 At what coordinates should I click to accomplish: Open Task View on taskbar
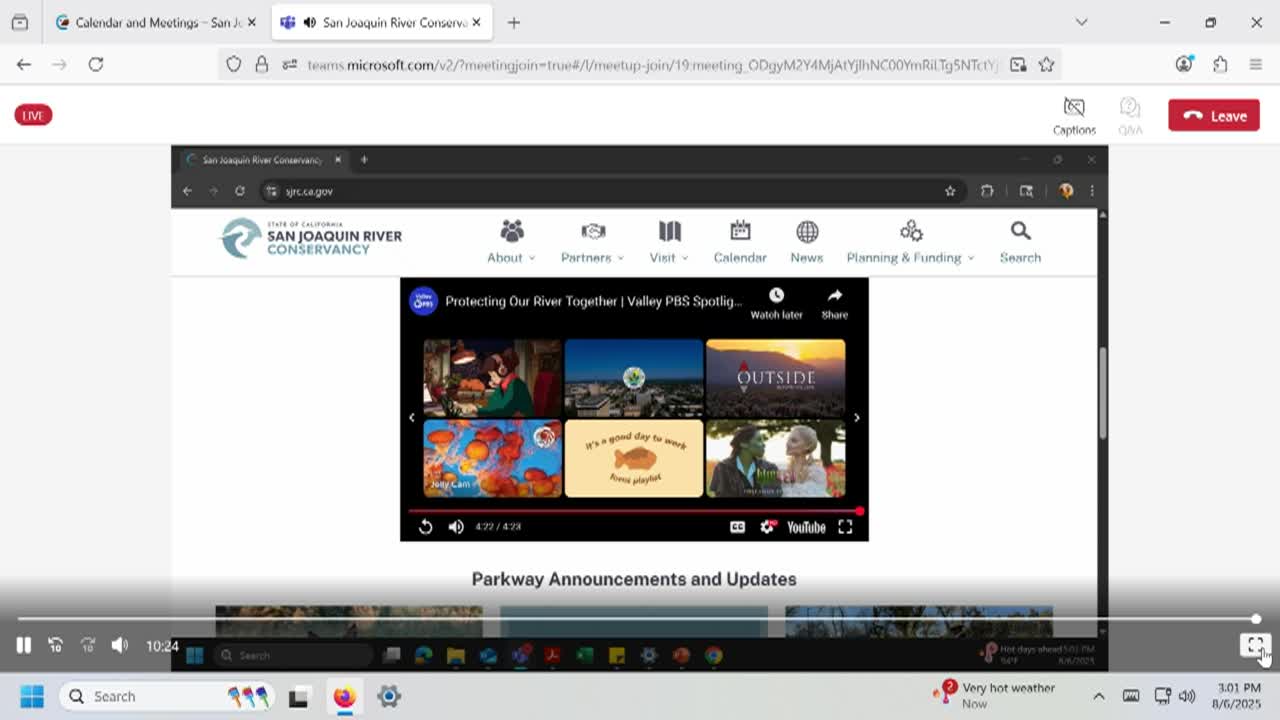298,696
